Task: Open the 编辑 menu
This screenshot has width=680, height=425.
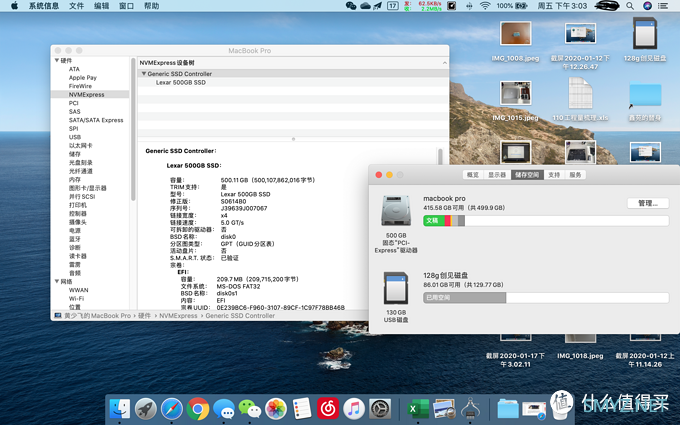Action: (x=101, y=6)
